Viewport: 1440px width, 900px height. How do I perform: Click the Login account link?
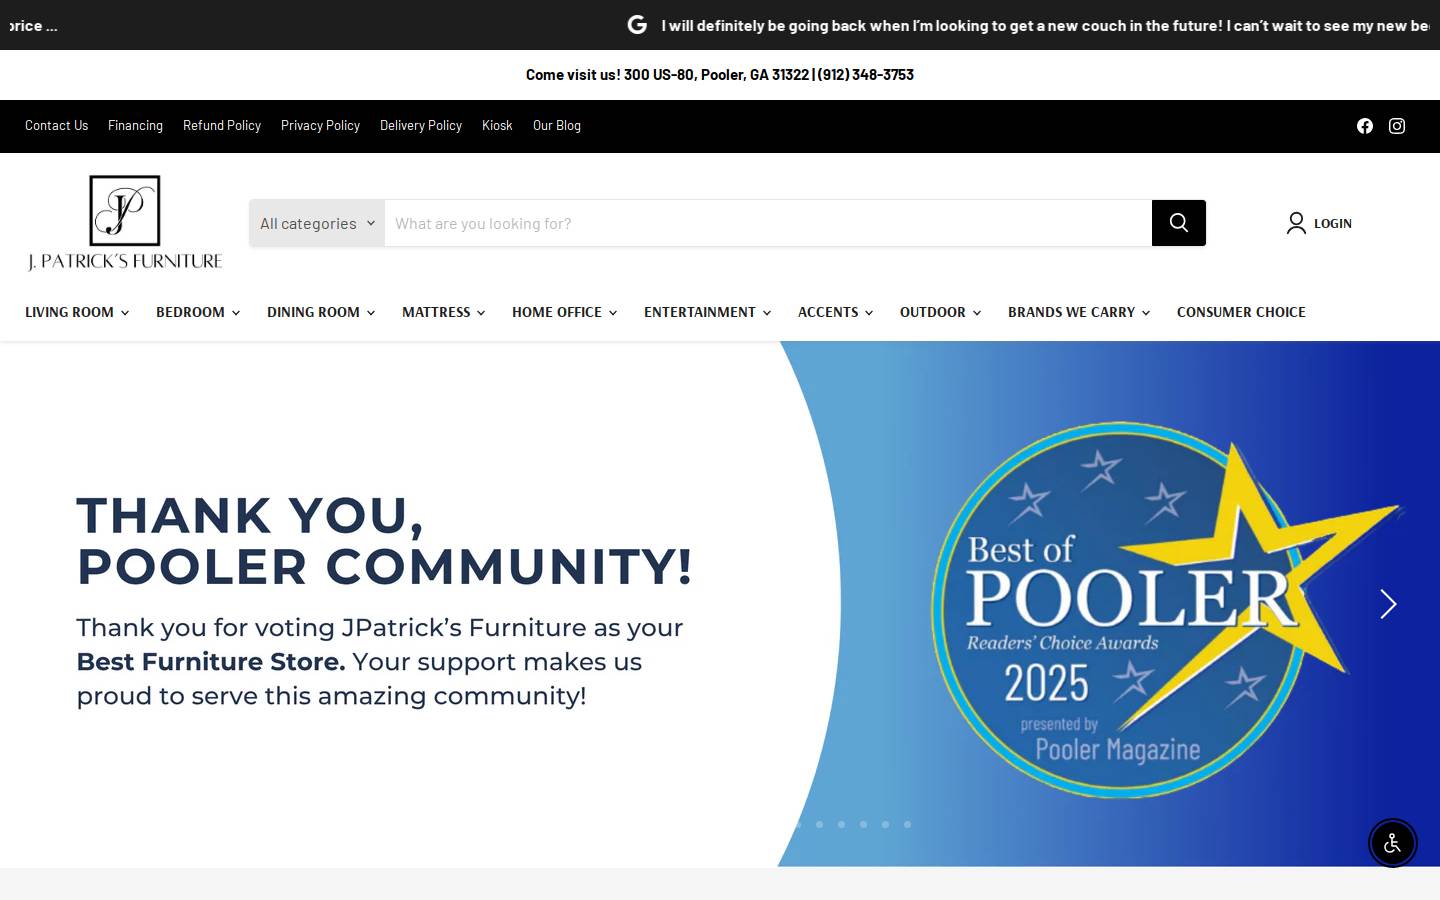1319,223
